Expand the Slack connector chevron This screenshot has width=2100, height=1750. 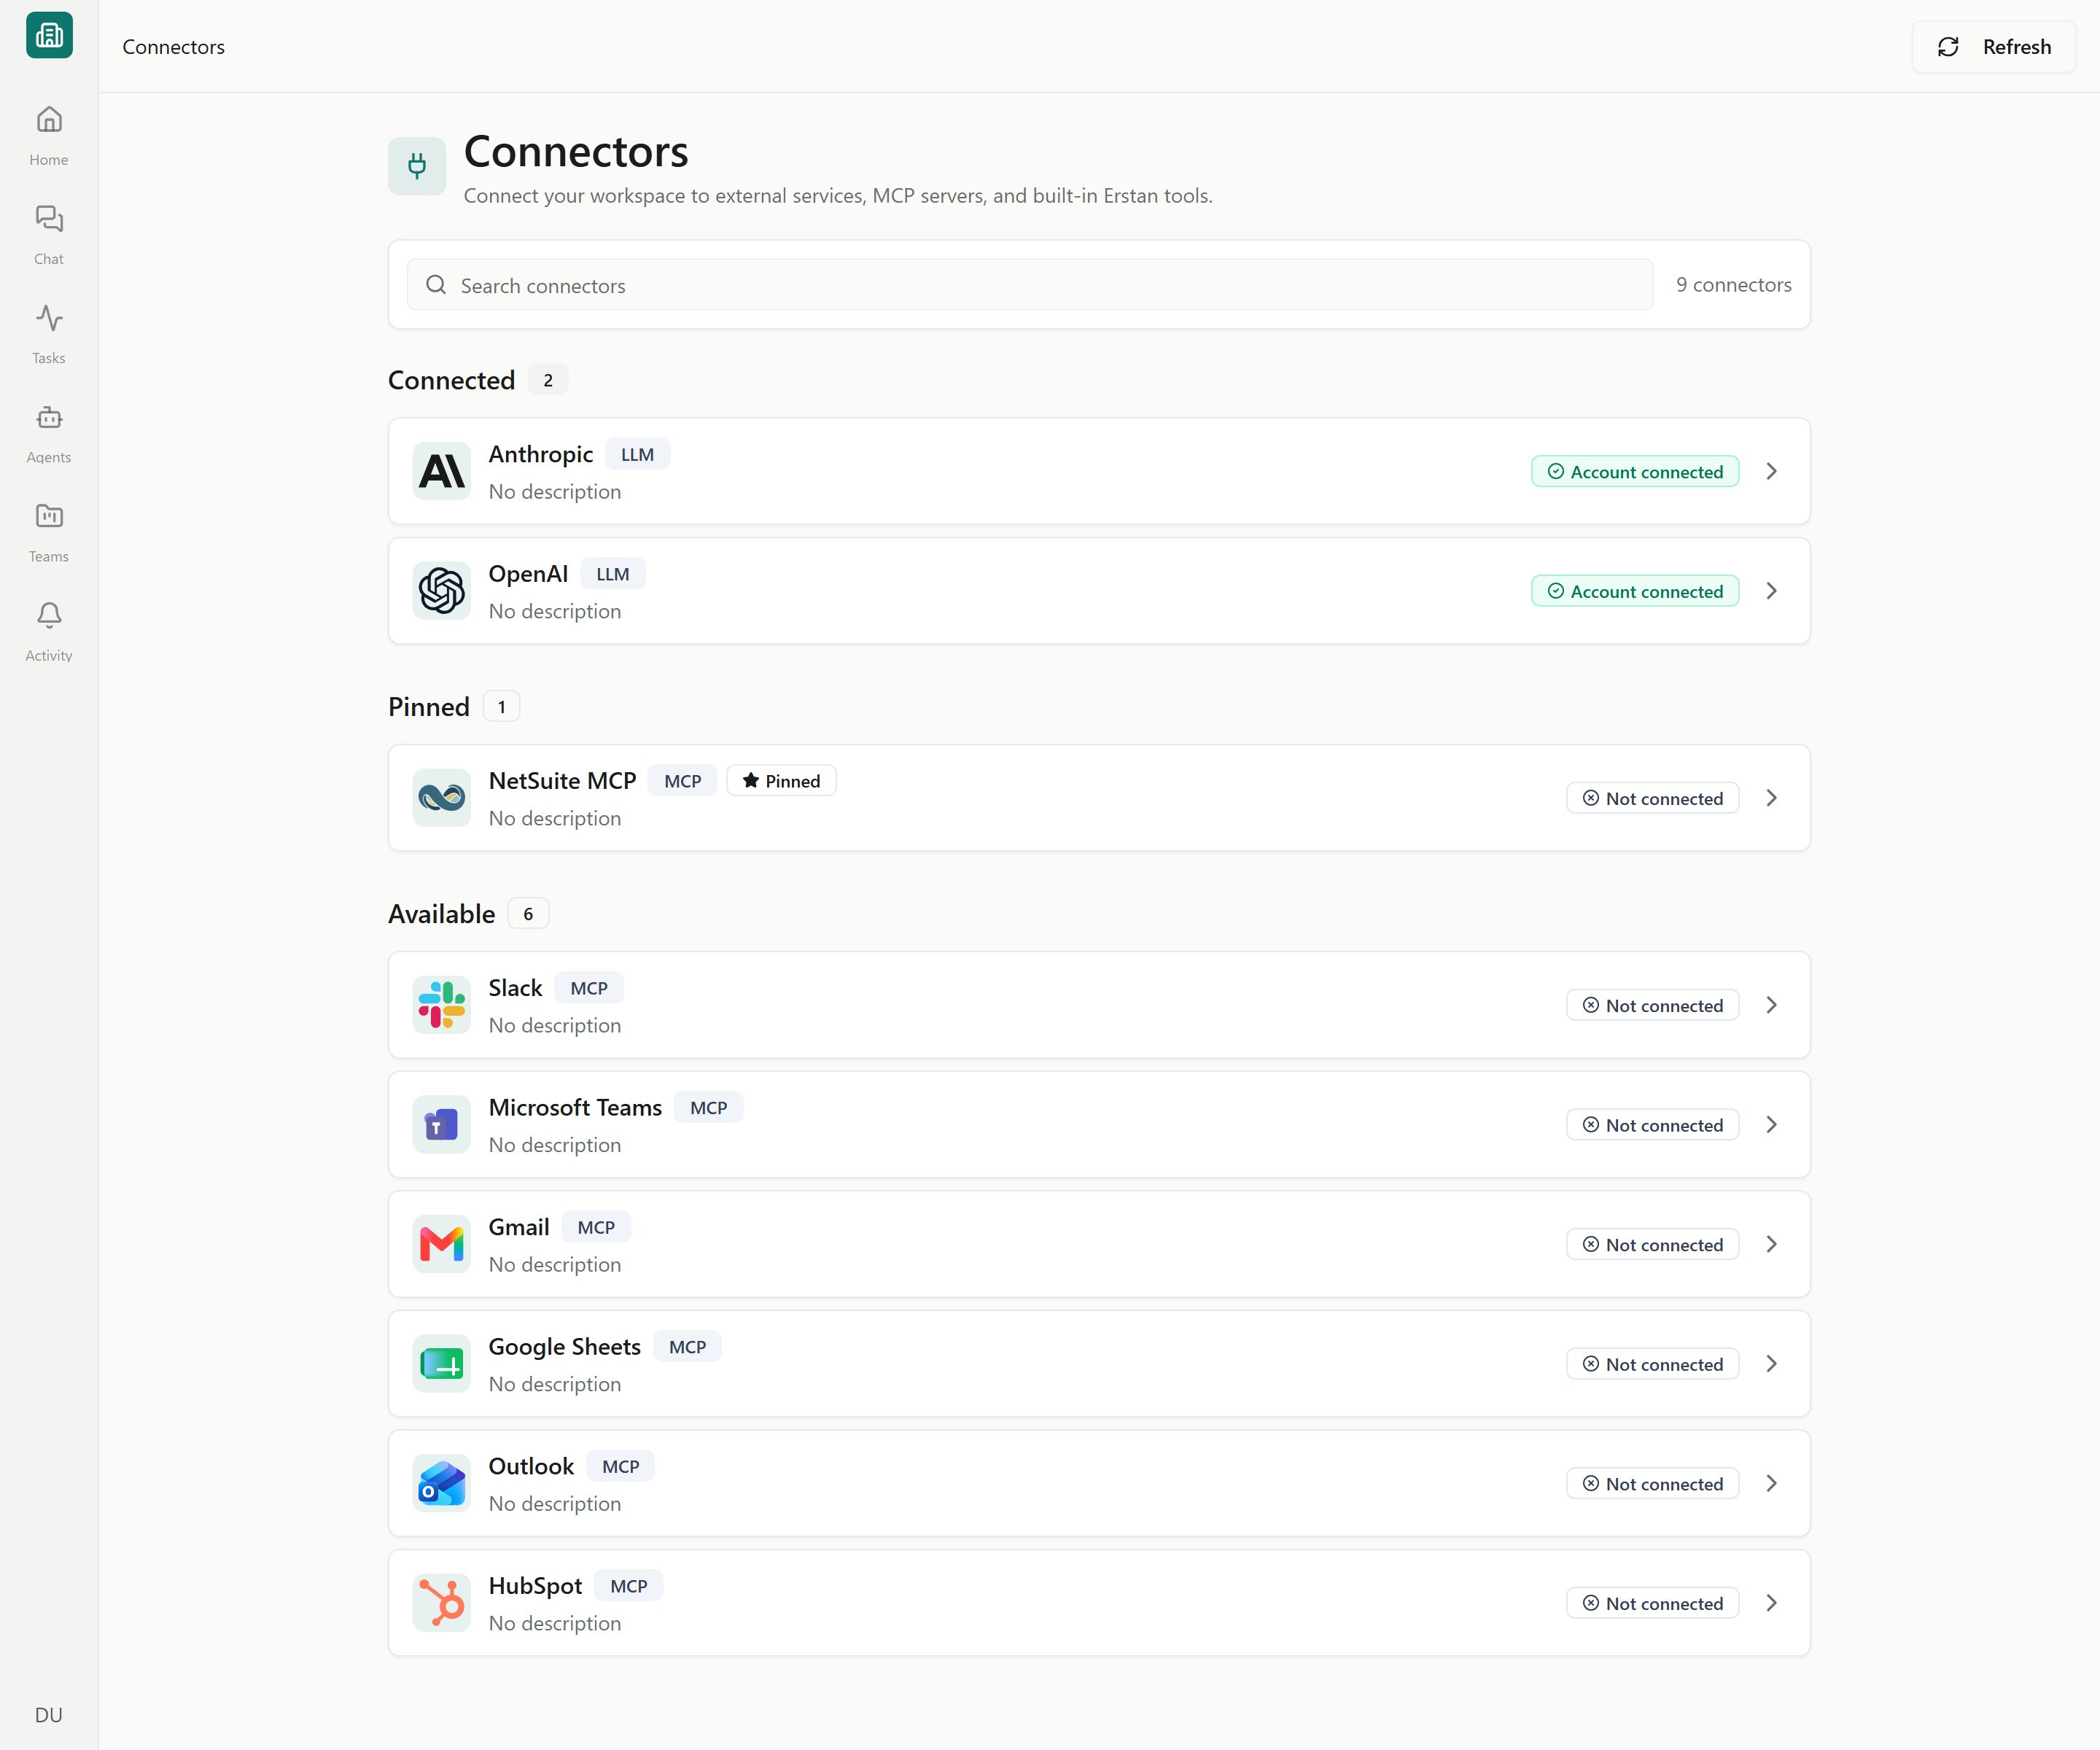(1772, 1005)
